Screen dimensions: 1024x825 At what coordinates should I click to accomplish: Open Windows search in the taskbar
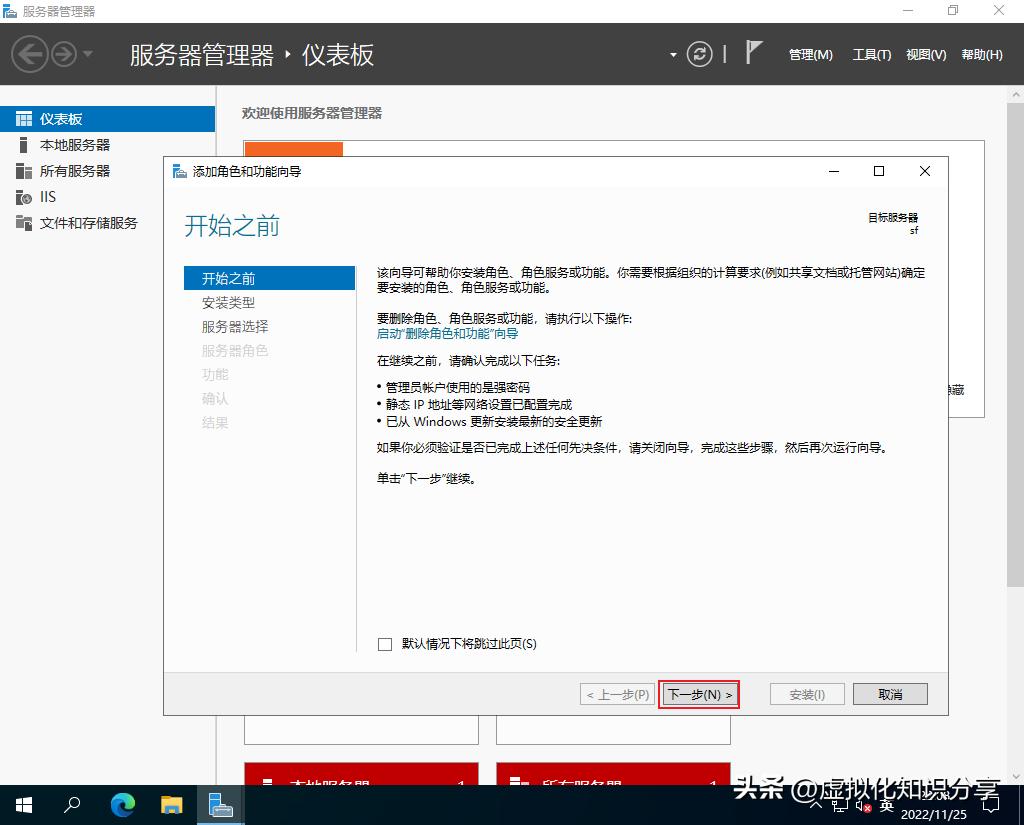(x=71, y=805)
